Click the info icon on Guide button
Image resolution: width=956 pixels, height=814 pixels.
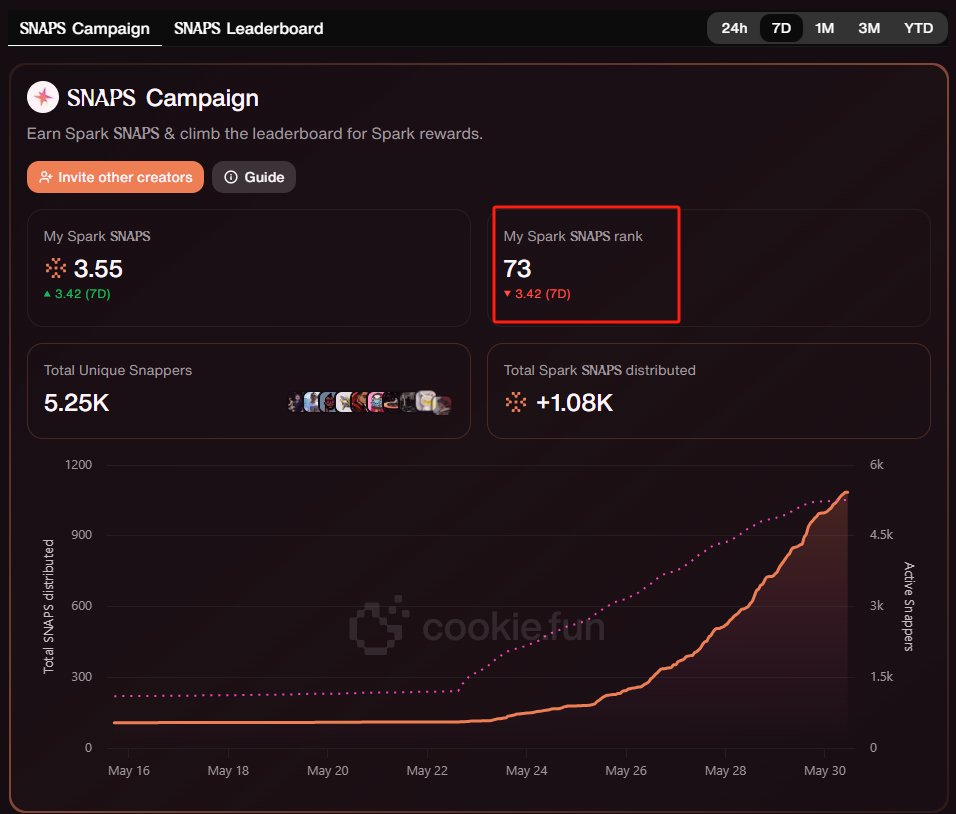231,177
